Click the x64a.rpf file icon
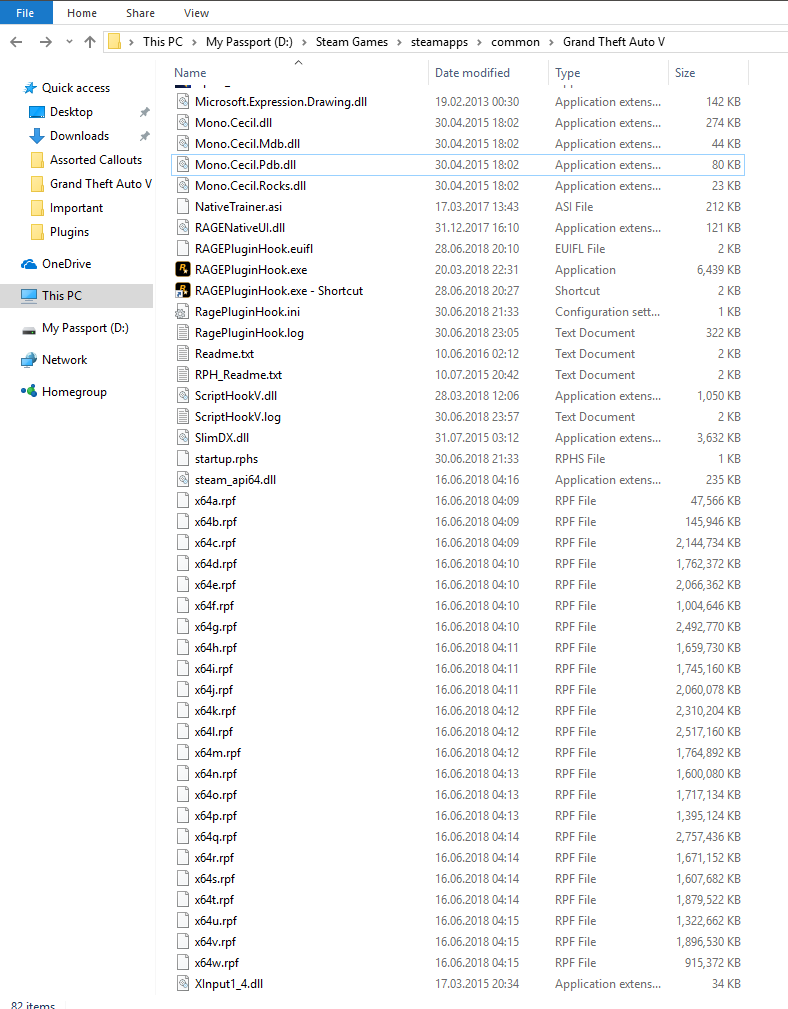 [x=183, y=501]
